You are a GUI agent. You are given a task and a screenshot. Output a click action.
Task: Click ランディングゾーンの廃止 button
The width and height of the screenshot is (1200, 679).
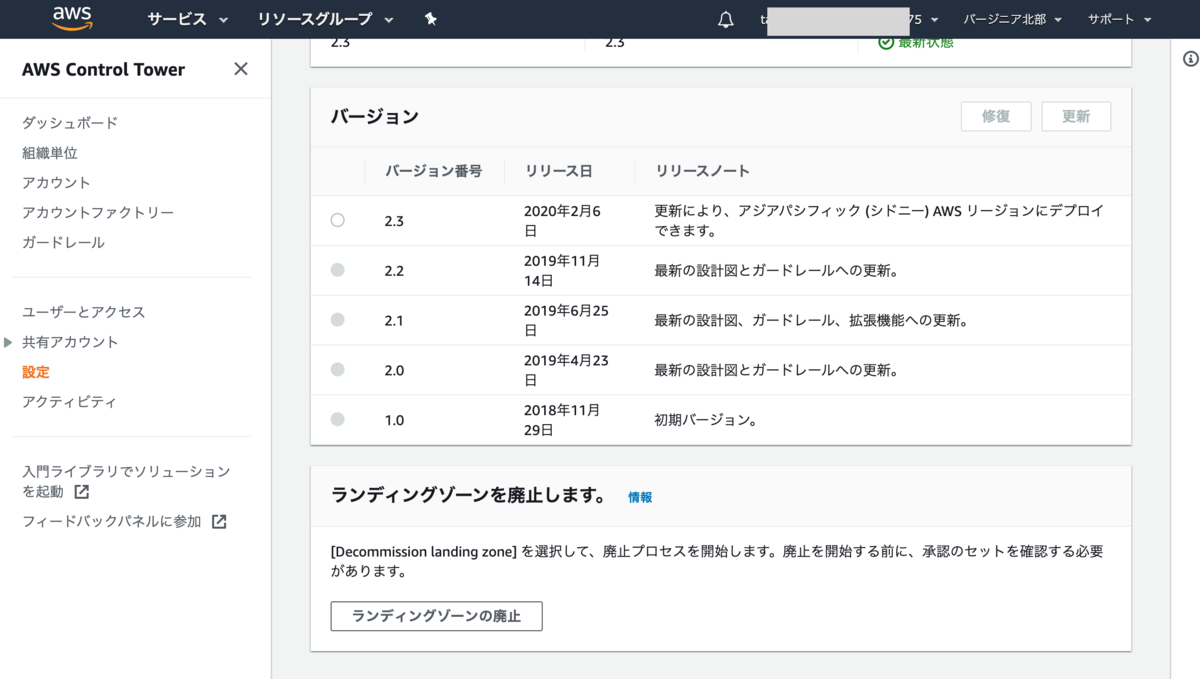436,616
